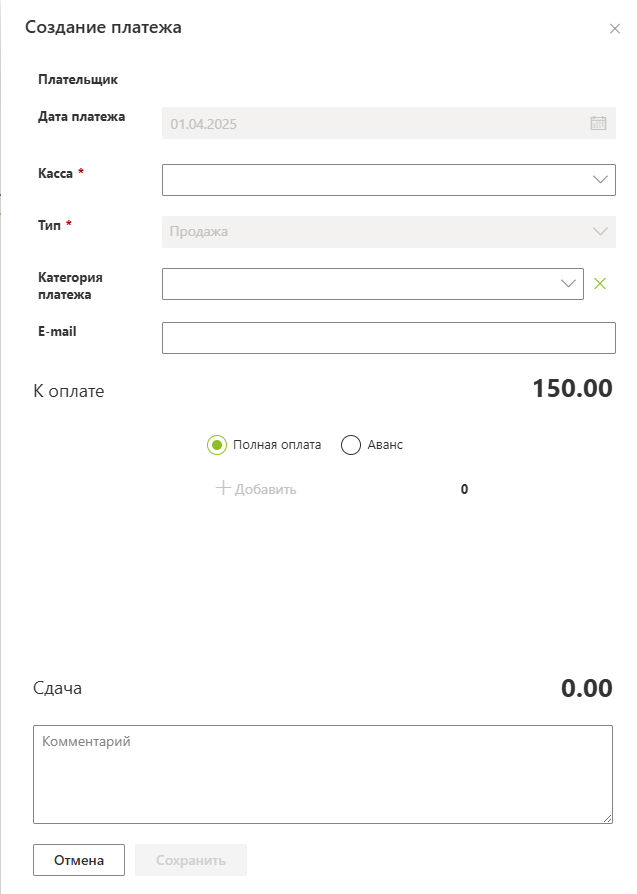Click the date text 01.04.2025
The image size is (637, 894).
204,124
